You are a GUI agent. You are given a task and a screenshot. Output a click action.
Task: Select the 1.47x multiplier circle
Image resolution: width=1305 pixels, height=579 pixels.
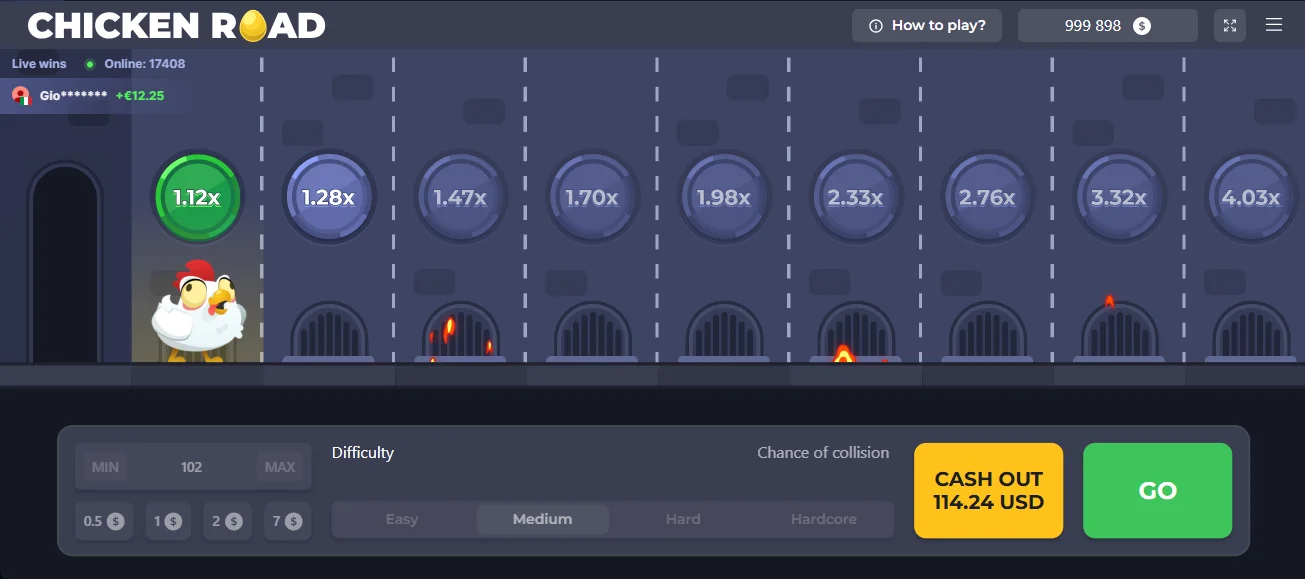[x=460, y=197]
